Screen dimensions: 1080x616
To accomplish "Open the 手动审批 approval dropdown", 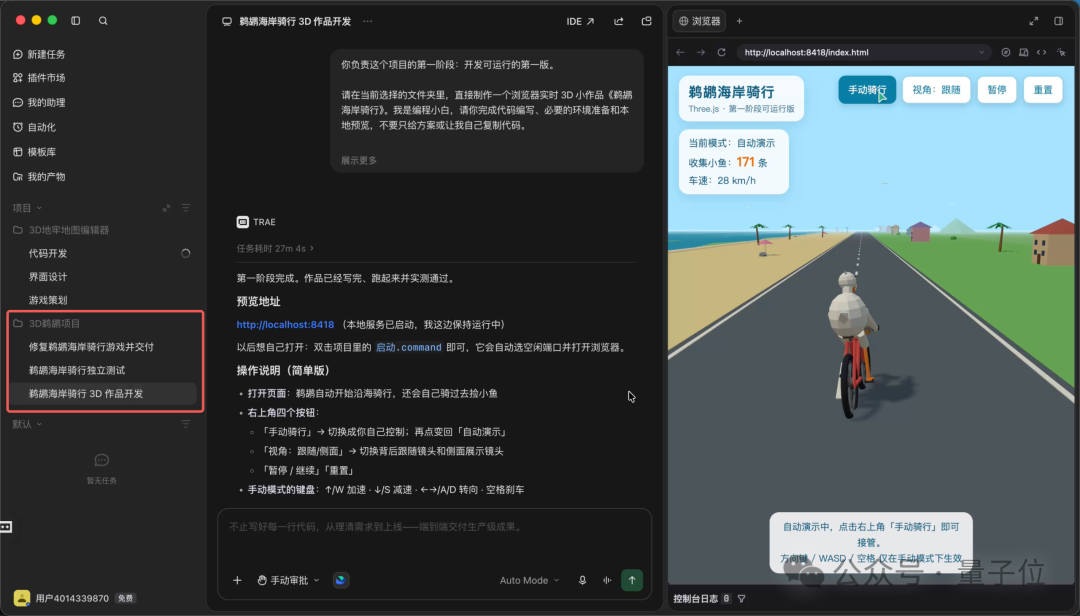I will pyautogui.click(x=289, y=580).
